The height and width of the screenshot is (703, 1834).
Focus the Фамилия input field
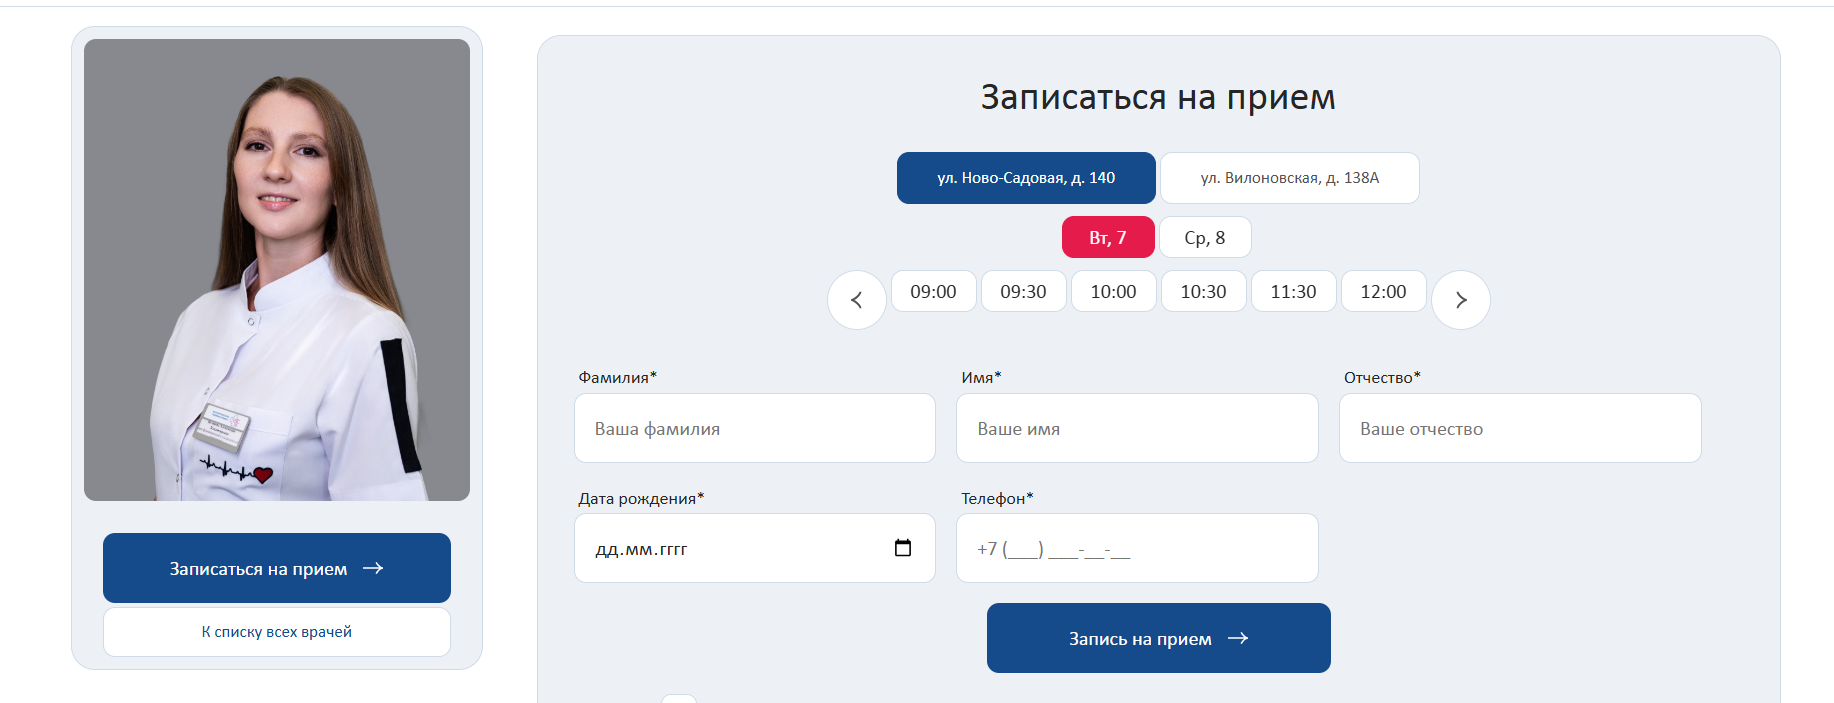(755, 428)
